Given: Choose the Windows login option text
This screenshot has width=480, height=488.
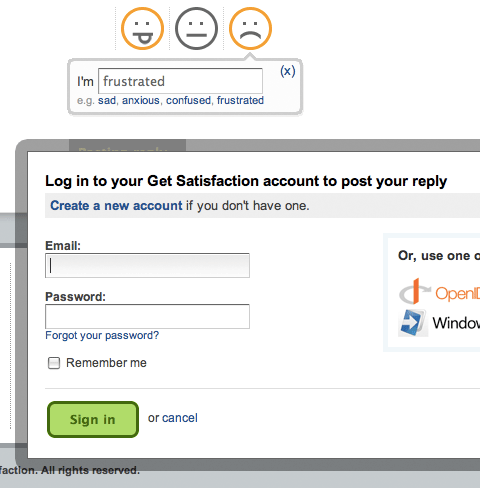Looking at the screenshot, I should tap(456, 323).
